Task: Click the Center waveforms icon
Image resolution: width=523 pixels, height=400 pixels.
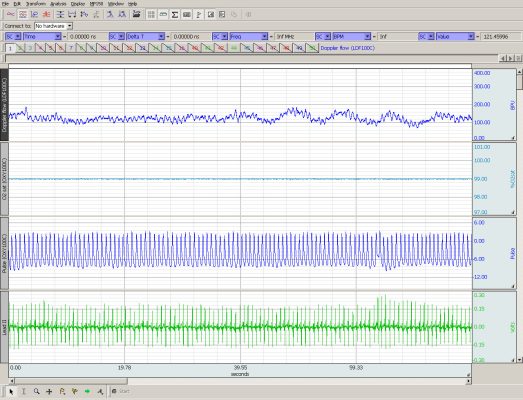Action: tap(84, 14)
